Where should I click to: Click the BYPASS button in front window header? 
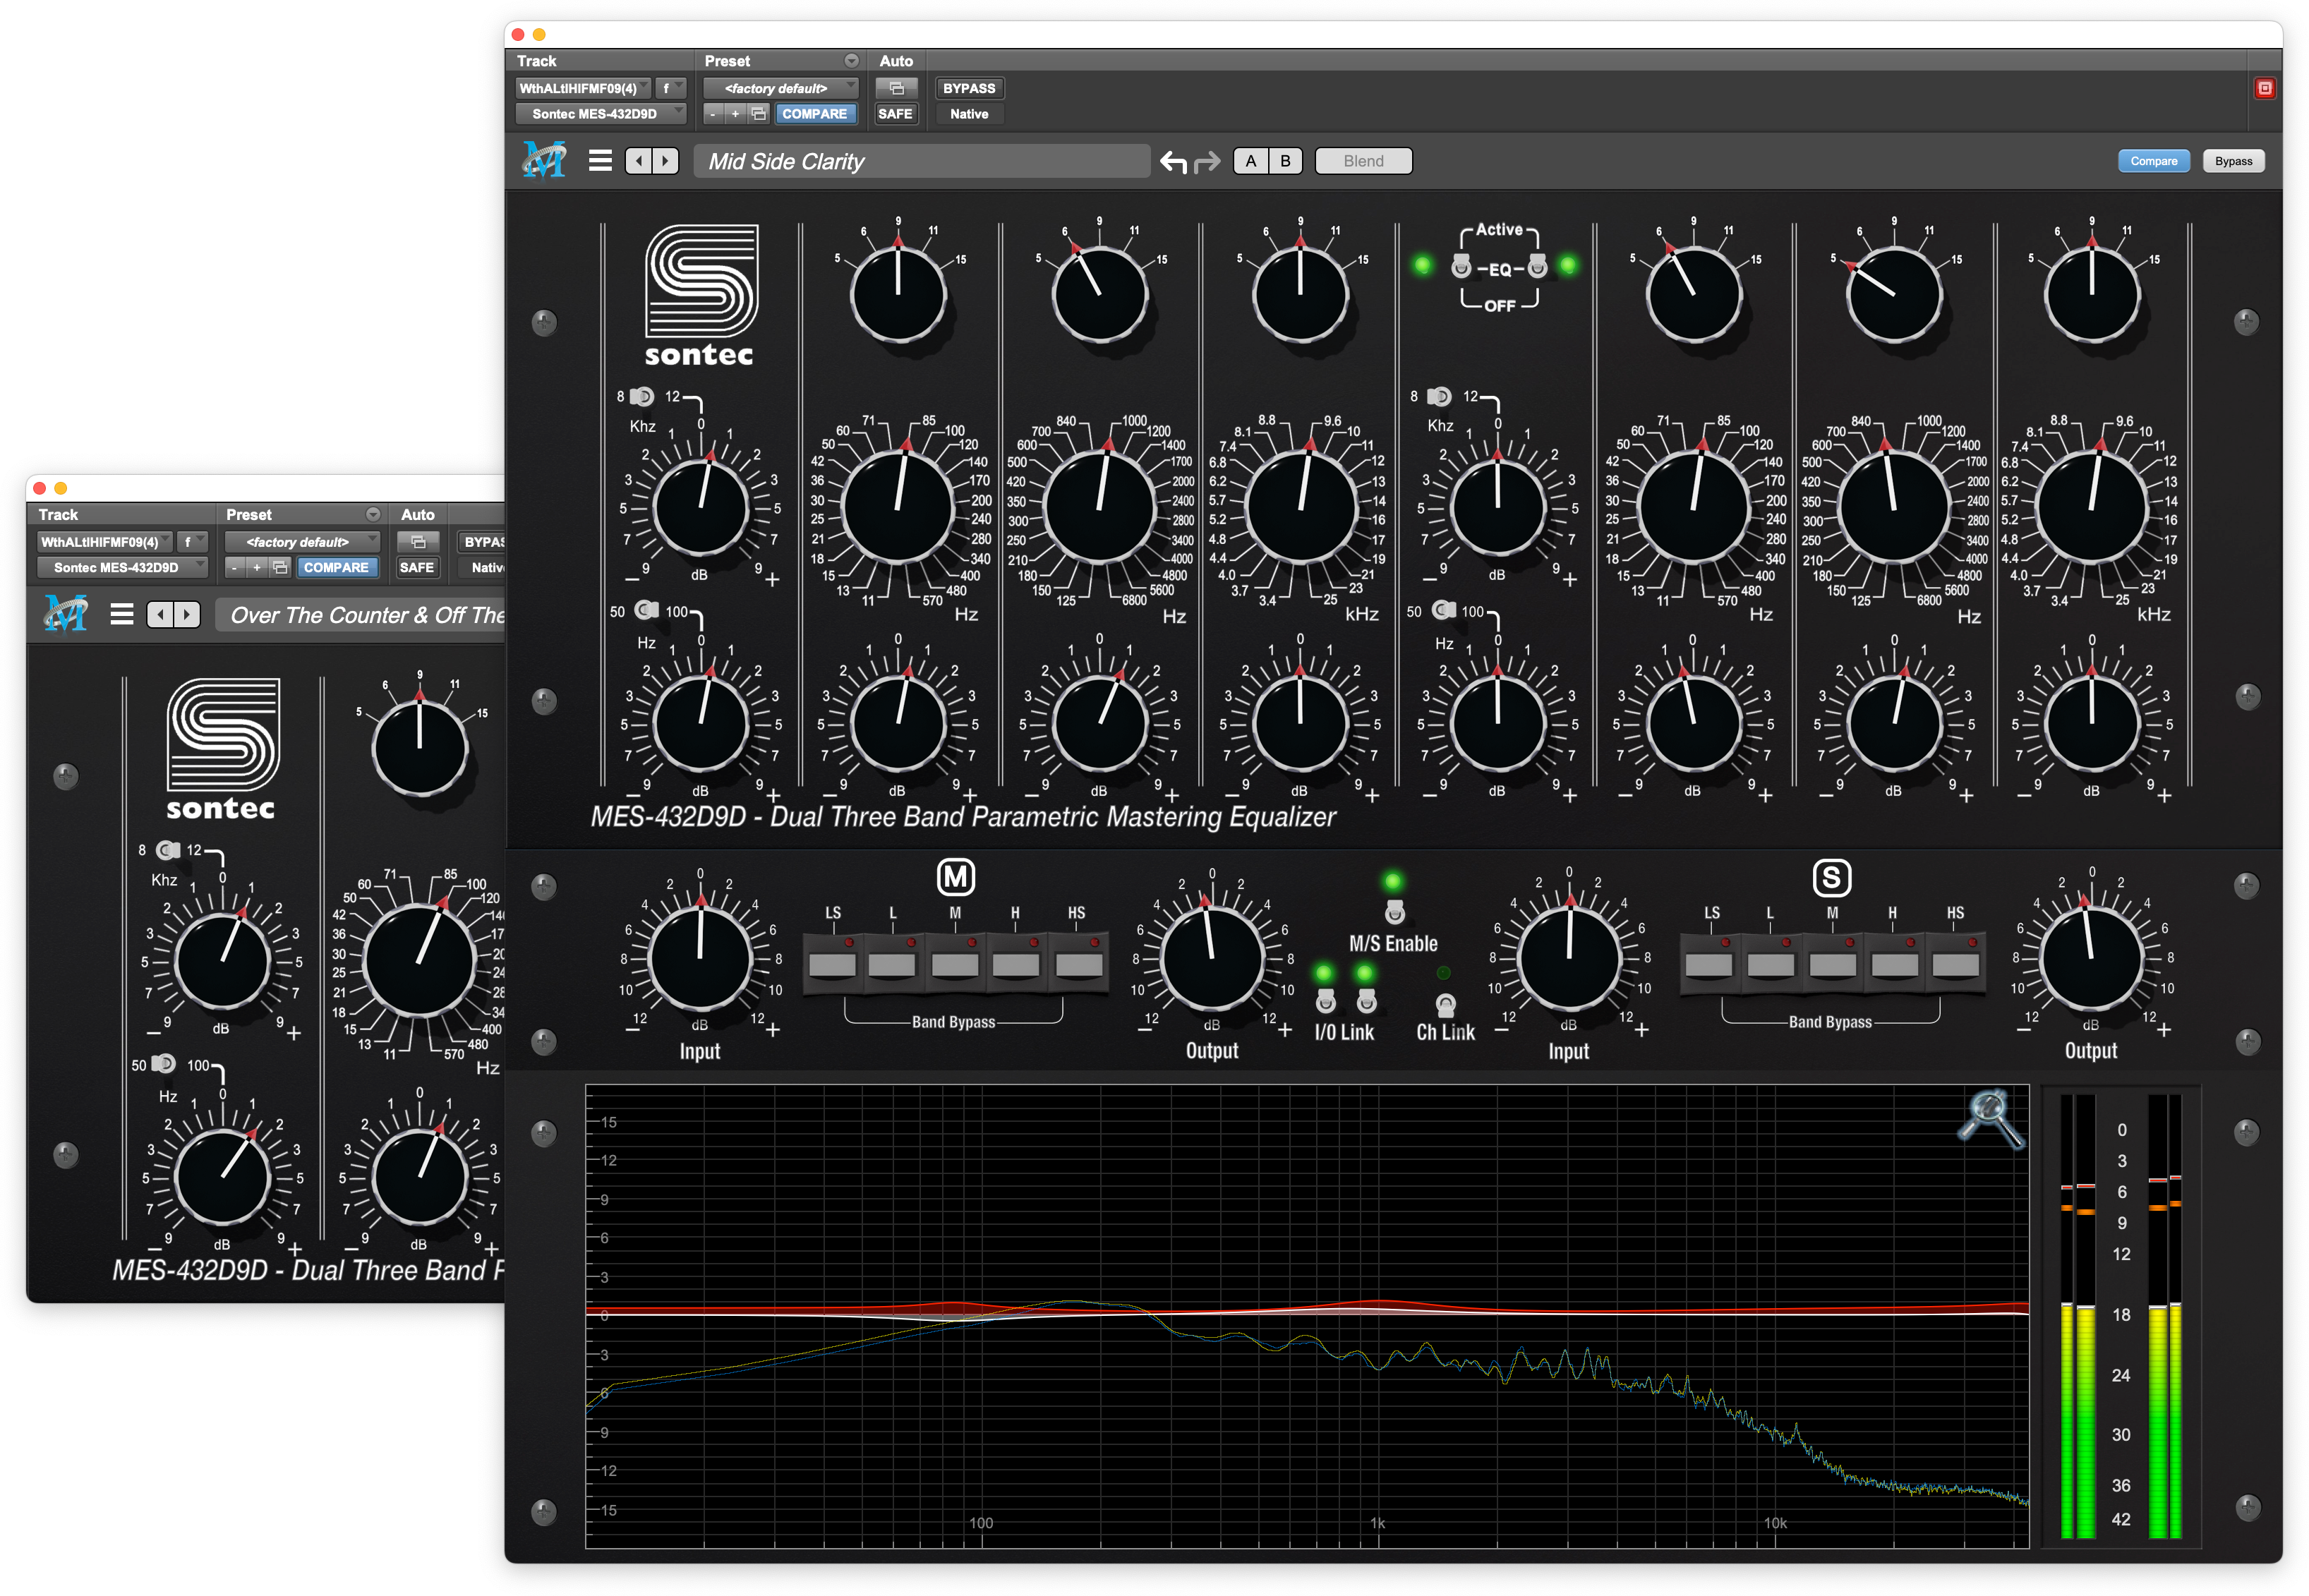pos(969,88)
